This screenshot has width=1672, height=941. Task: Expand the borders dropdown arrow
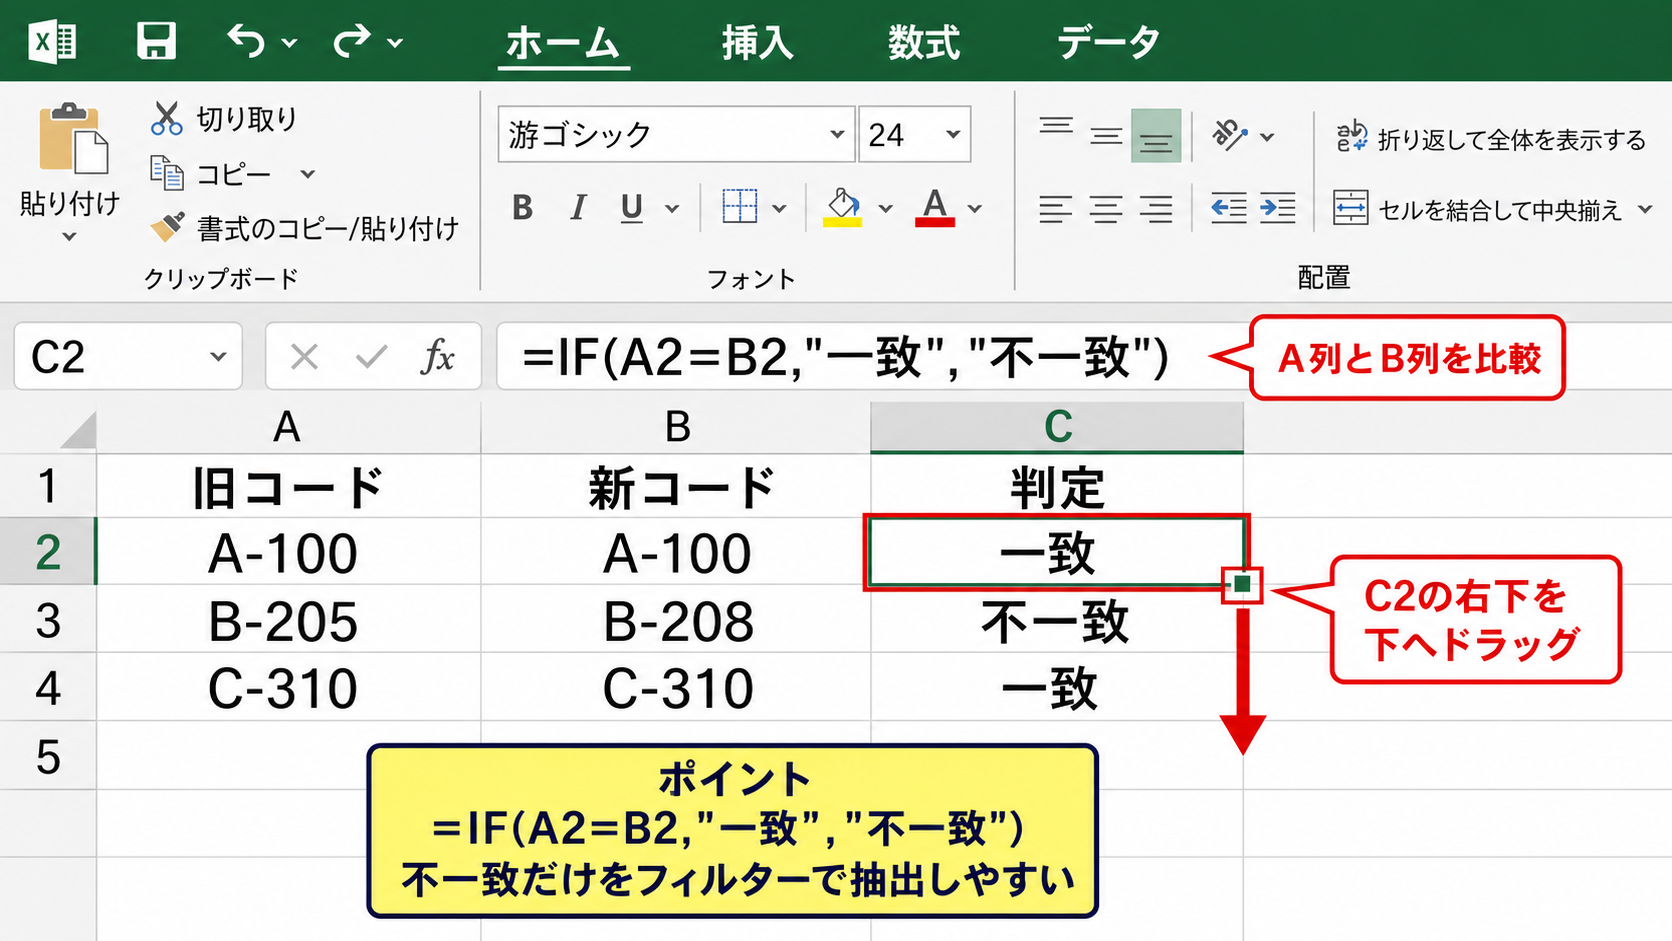(779, 209)
